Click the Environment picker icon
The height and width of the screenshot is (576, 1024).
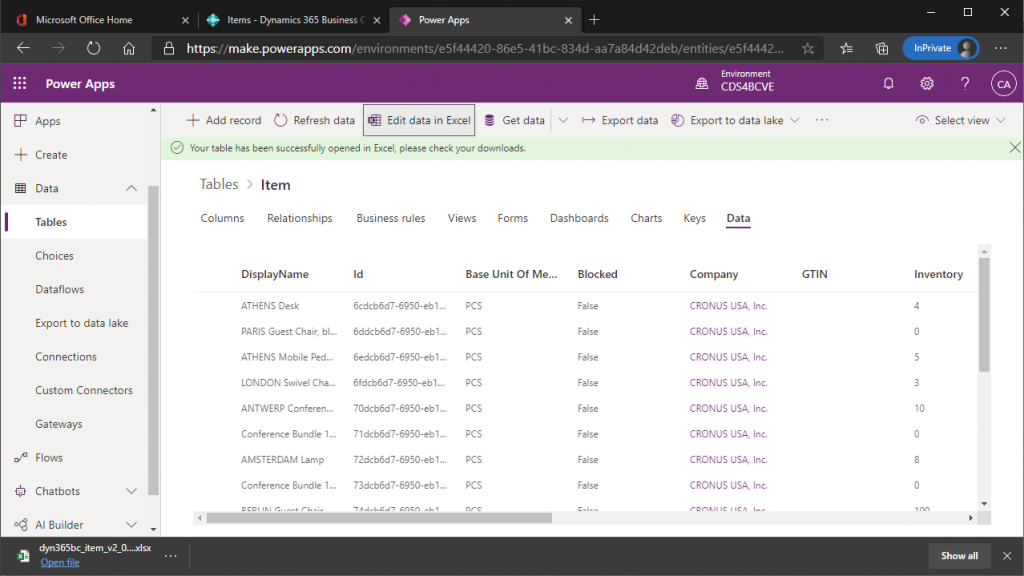(701, 84)
